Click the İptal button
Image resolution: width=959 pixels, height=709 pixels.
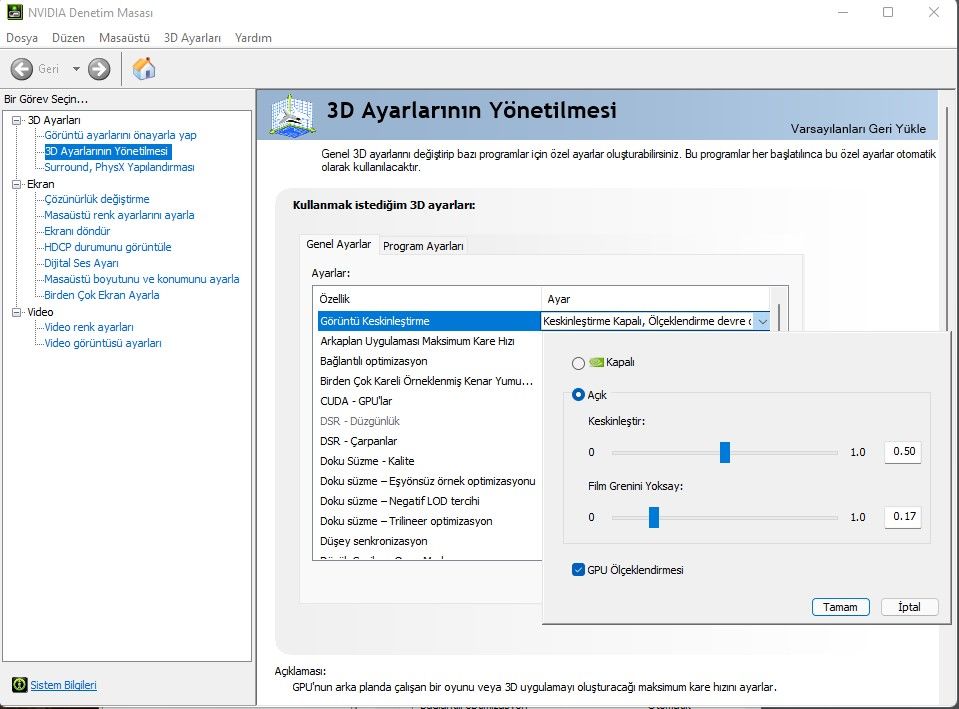pyautogui.click(x=909, y=607)
